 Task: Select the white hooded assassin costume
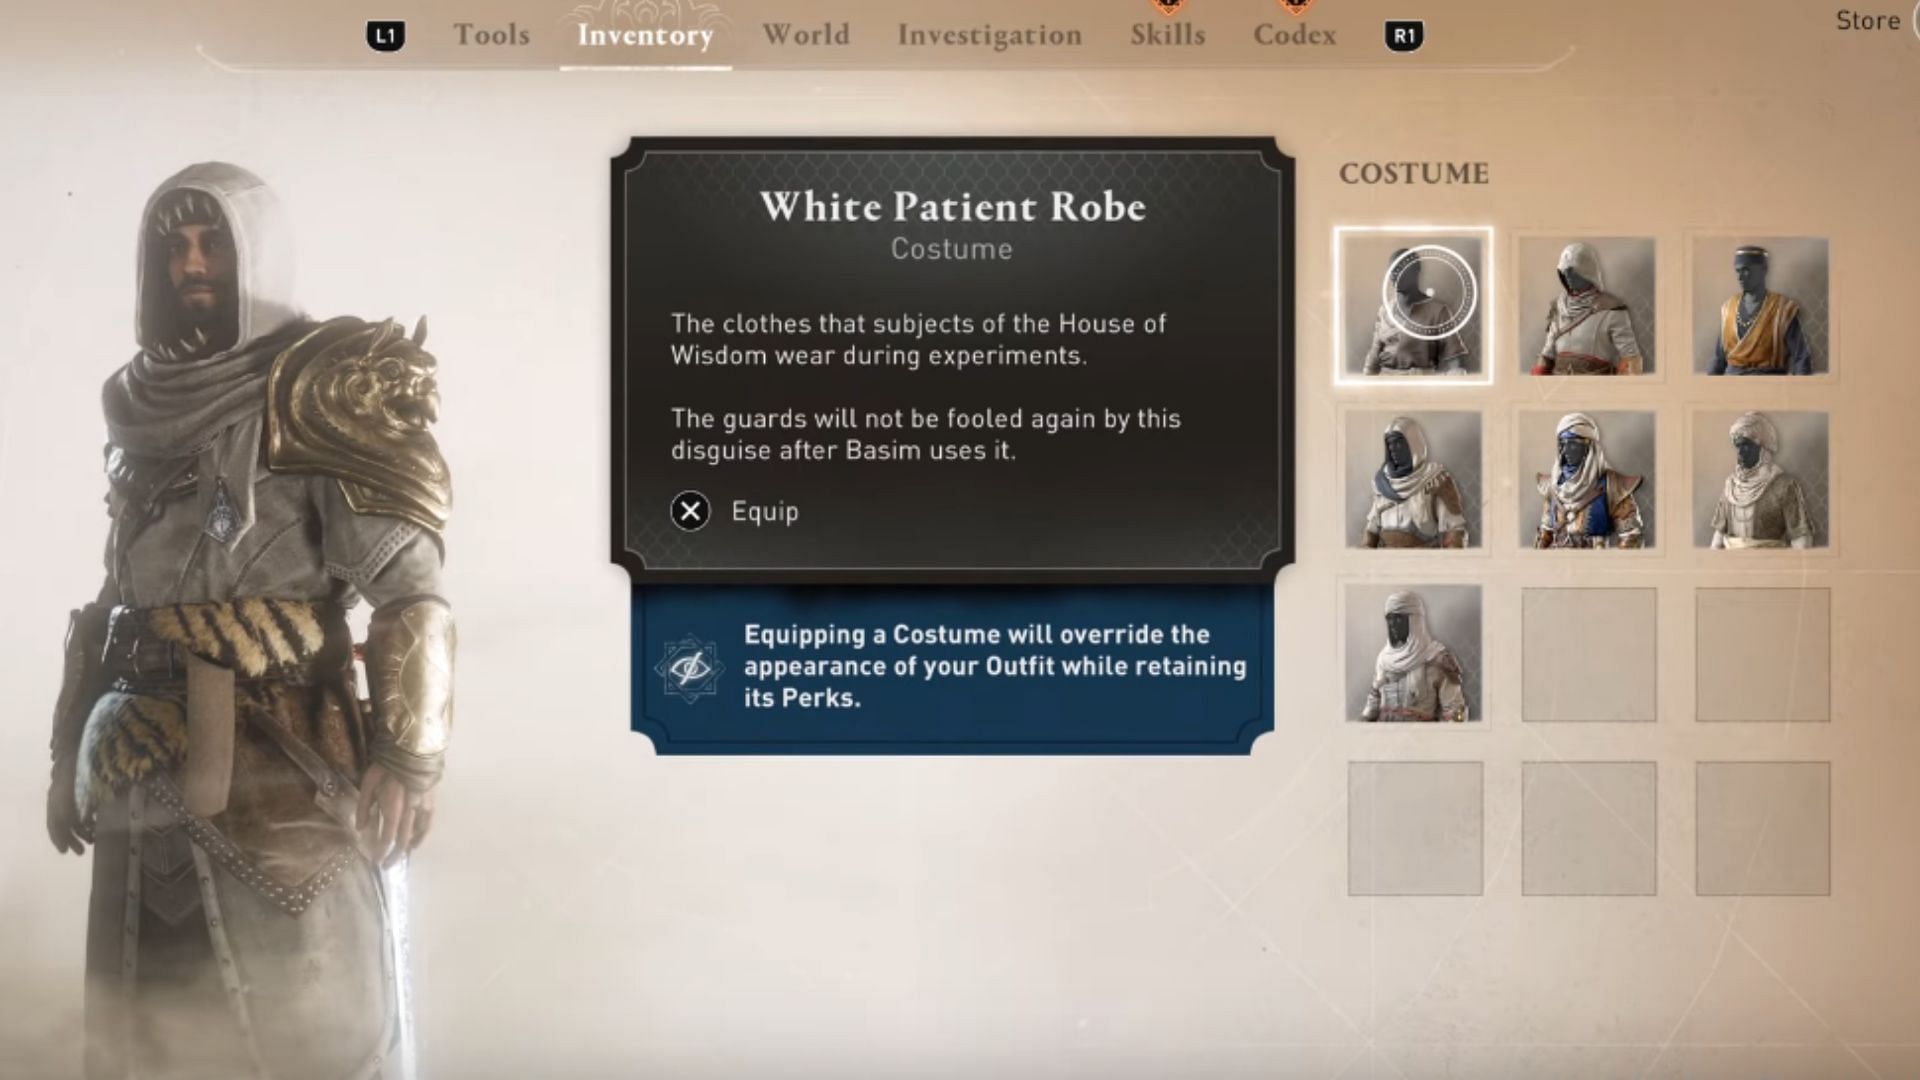click(x=1587, y=306)
